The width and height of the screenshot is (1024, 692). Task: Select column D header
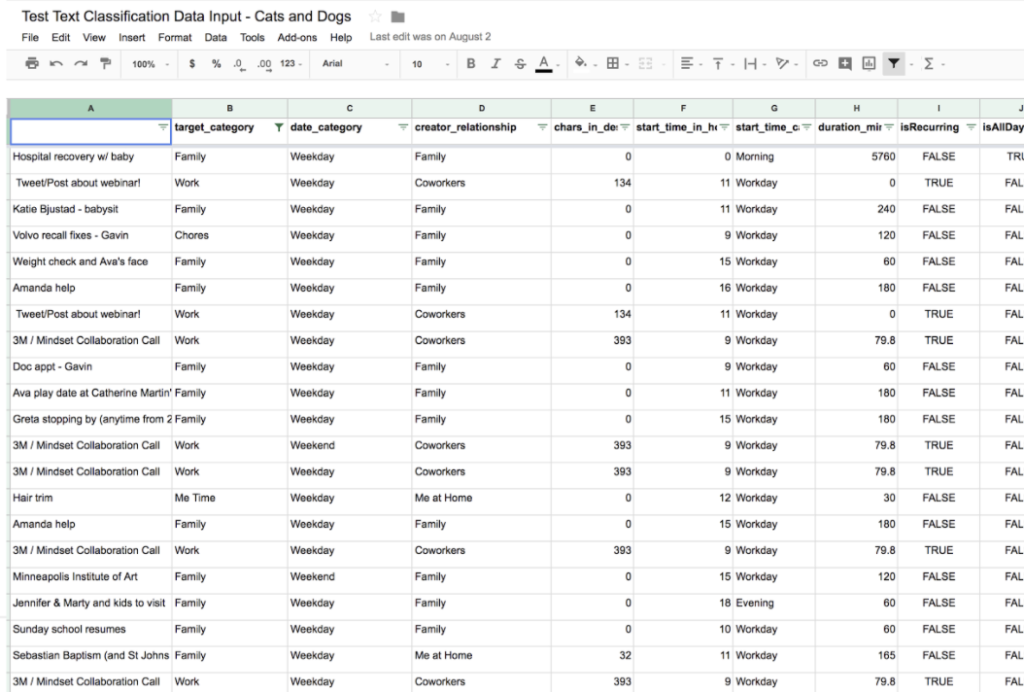click(x=481, y=108)
